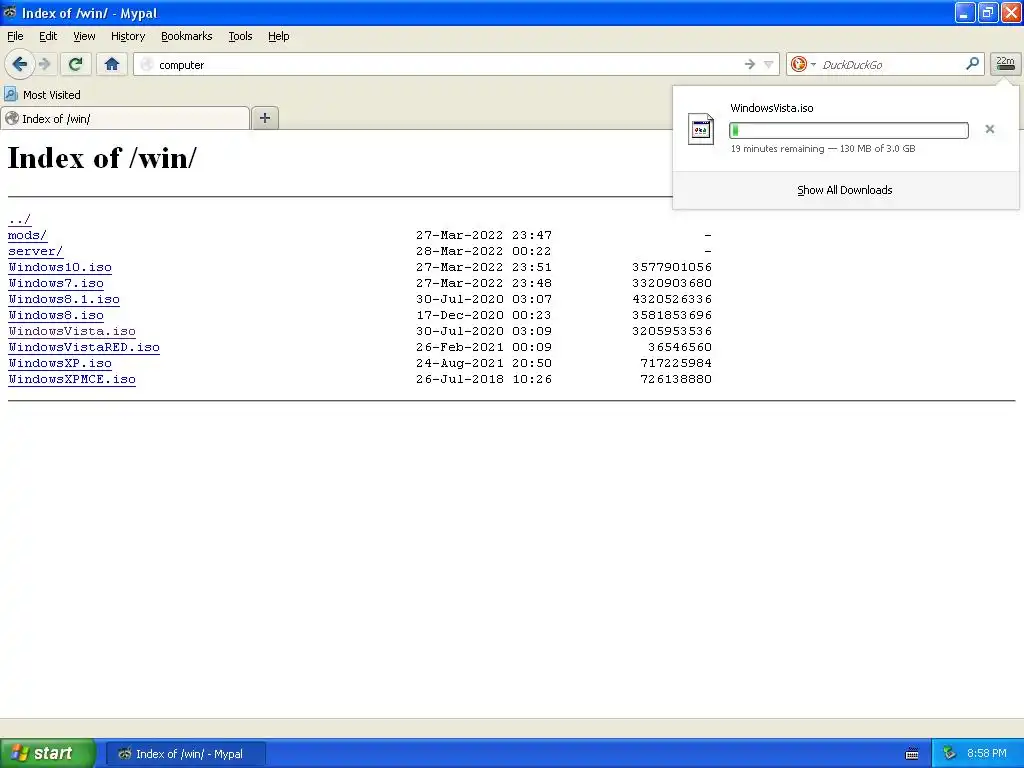Image resolution: width=1024 pixels, height=768 pixels.
Task: Download Windows7.iso
Action: 56,283
